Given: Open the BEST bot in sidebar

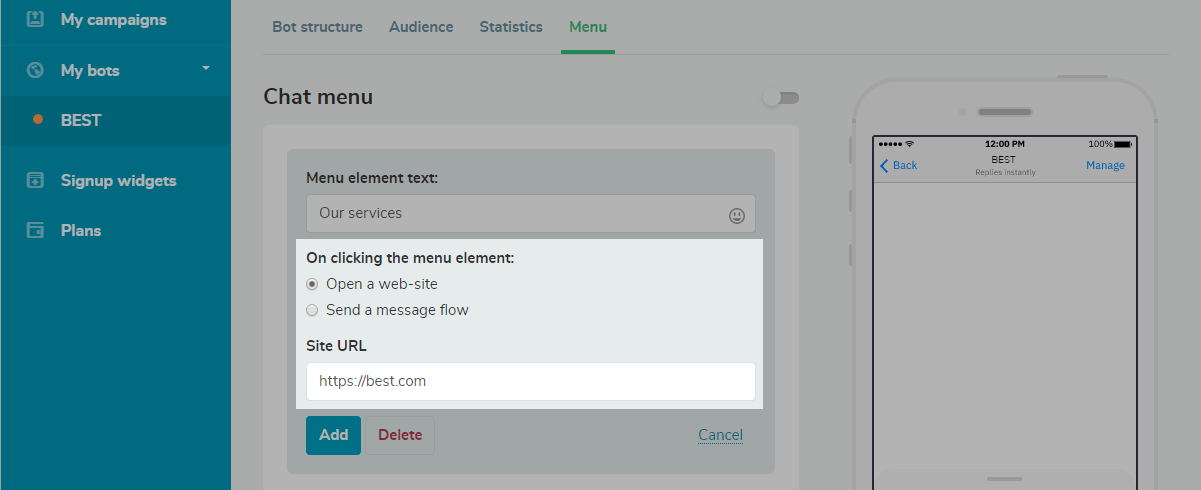Looking at the screenshot, I should 81,120.
